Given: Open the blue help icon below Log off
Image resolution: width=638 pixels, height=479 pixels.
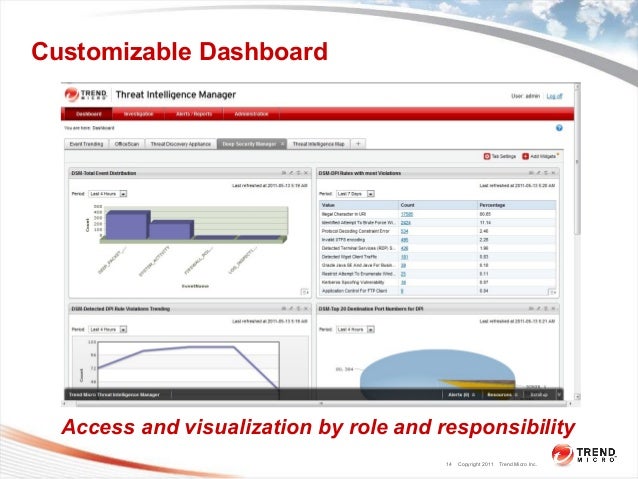Looking at the screenshot, I should (x=559, y=128).
